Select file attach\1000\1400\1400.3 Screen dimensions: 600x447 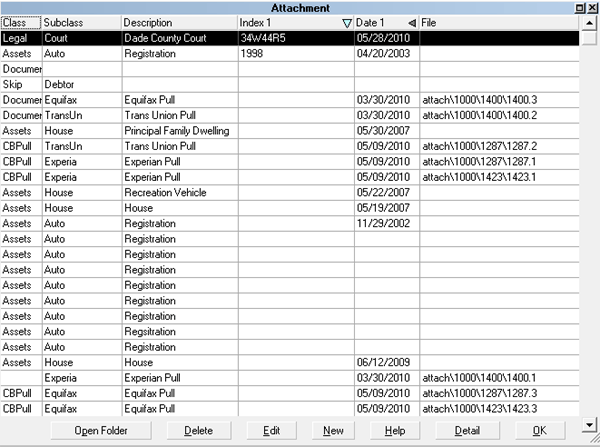[499, 100]
